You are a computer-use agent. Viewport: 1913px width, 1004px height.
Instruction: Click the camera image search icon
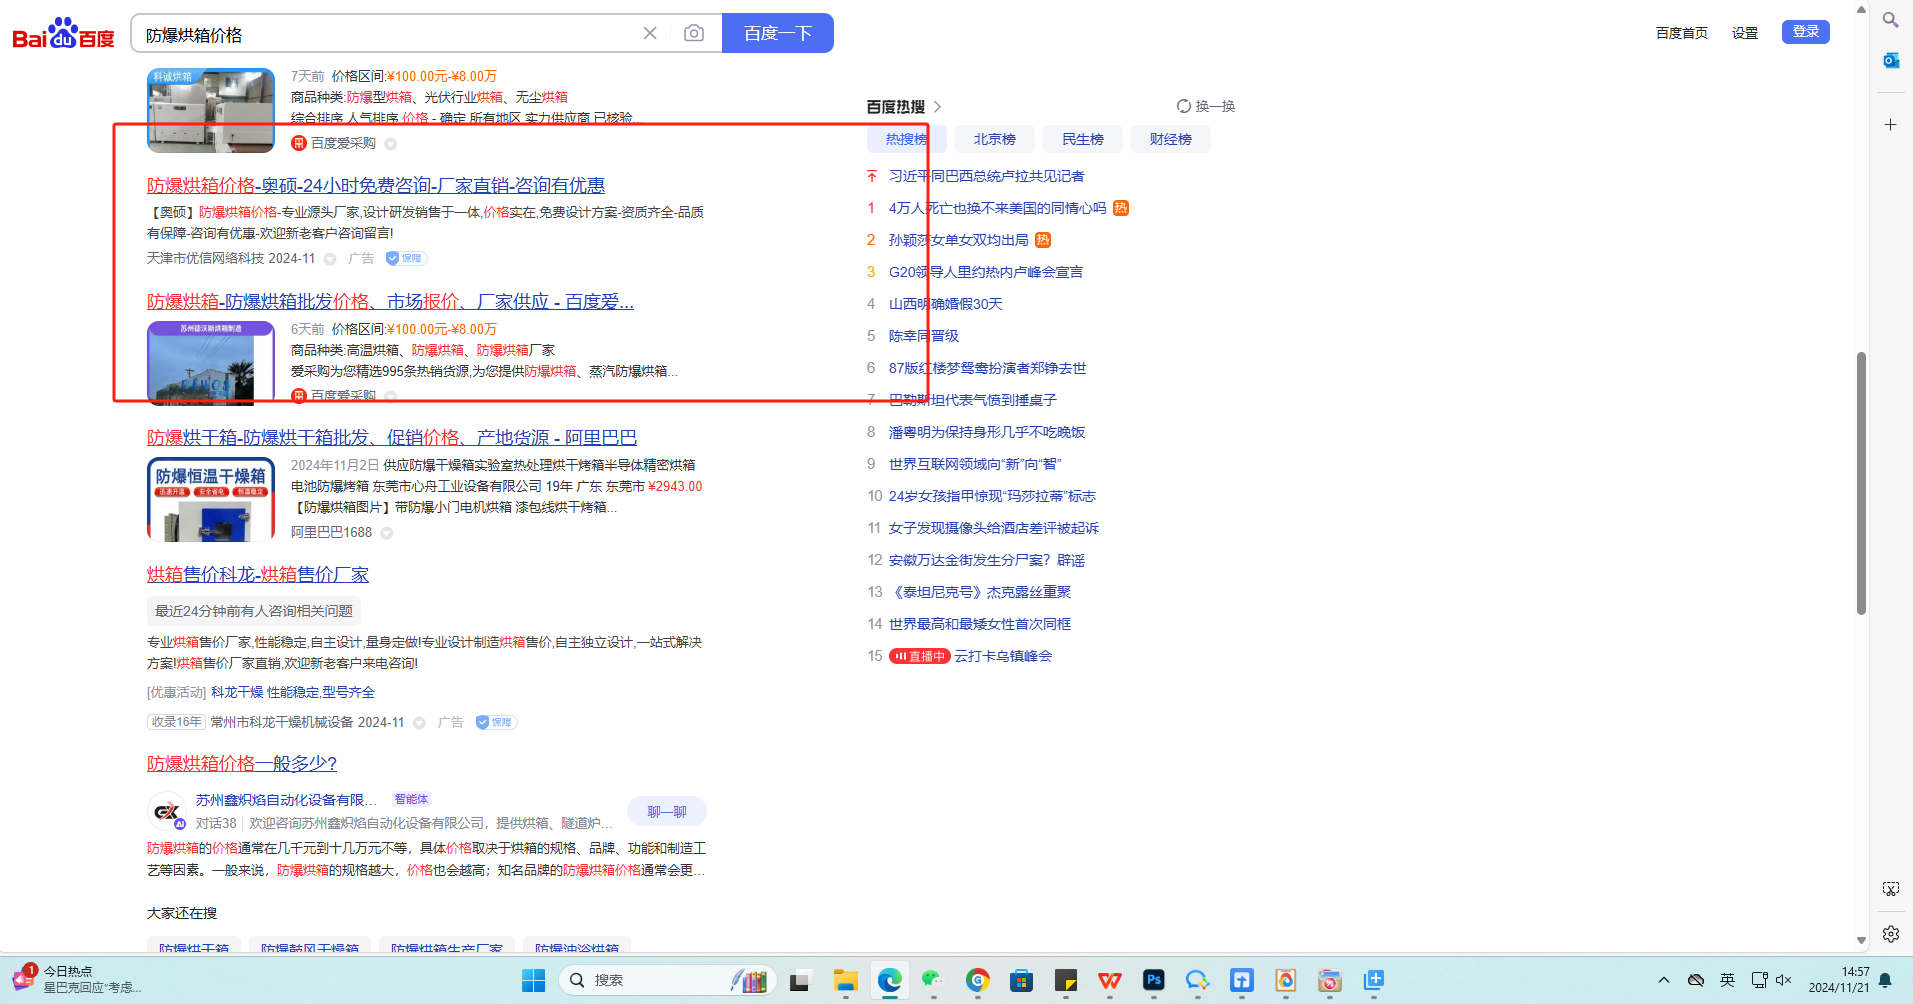point(693,34)
